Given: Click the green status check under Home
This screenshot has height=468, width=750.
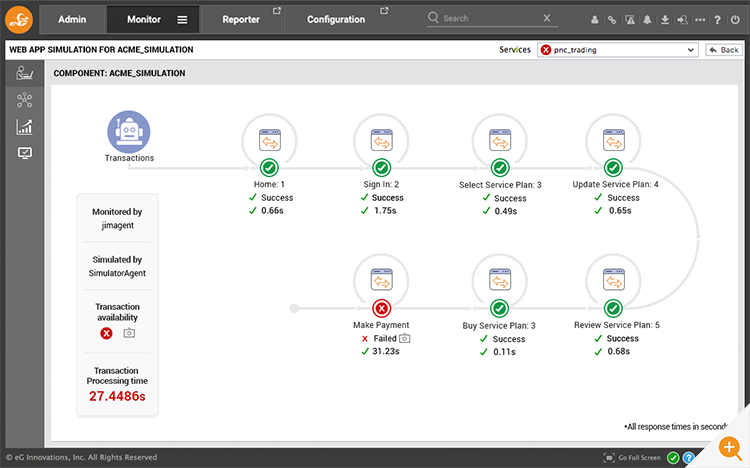Looking at the screenshot, I should pyautogui.click(x=269, y=168).
